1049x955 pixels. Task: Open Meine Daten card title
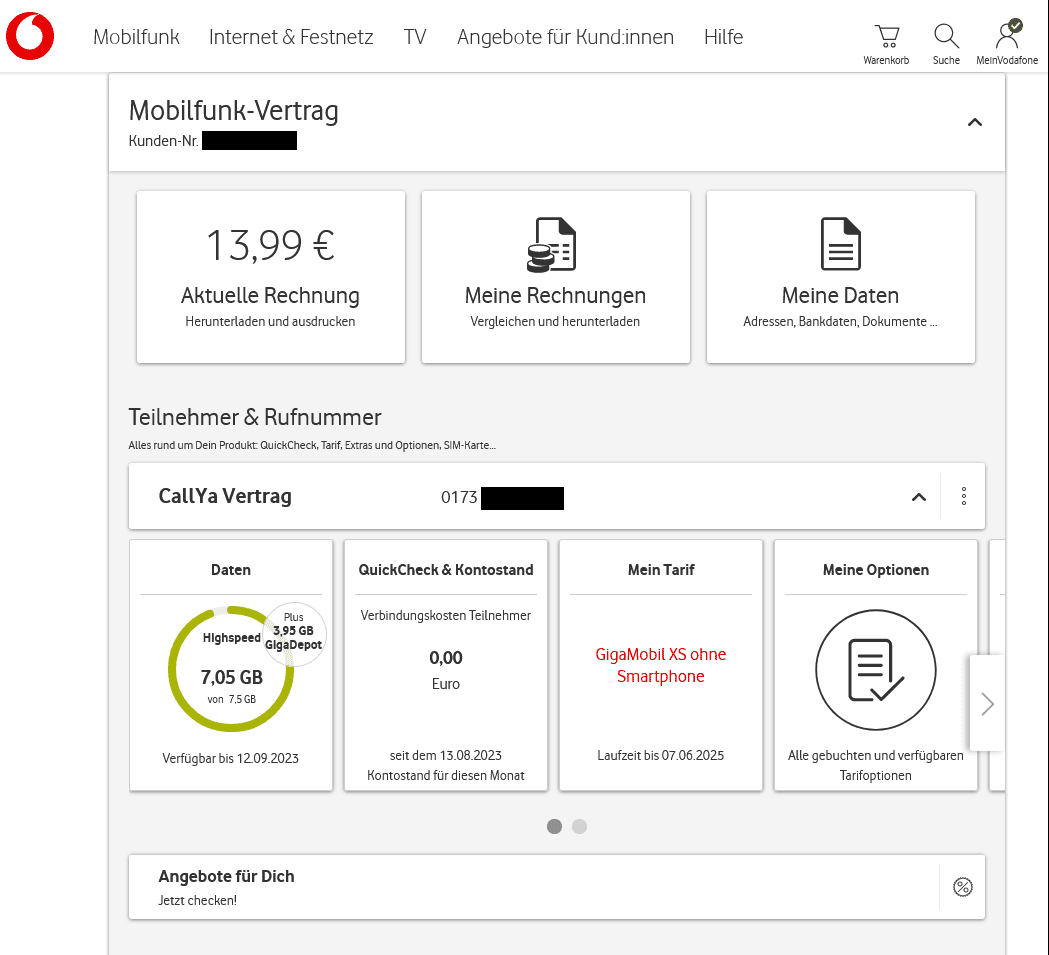(840, 295)
